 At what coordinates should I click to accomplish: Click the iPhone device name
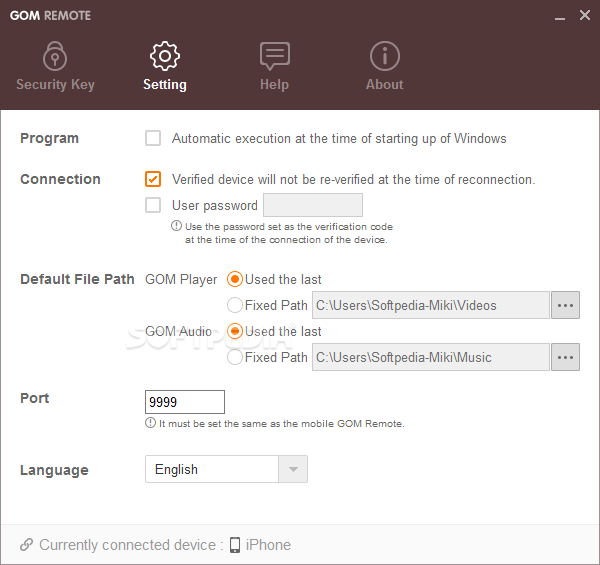[x=268, y=545]
